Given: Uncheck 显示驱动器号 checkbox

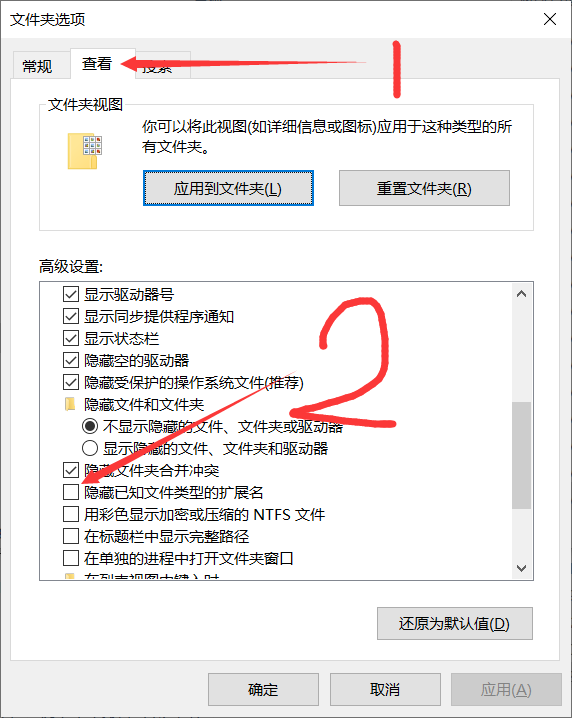Looking at the screenshot, I should (x=71, y=294).
